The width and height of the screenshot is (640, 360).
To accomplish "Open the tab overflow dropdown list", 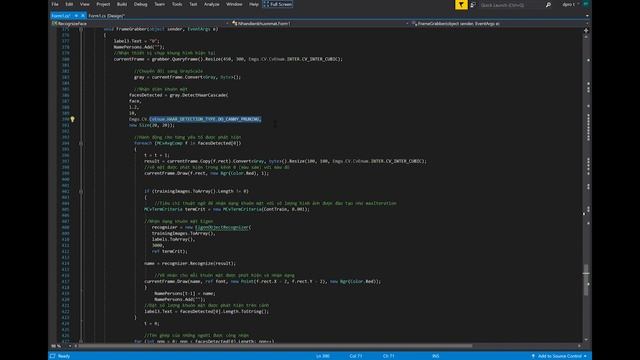I will [587, 16].
